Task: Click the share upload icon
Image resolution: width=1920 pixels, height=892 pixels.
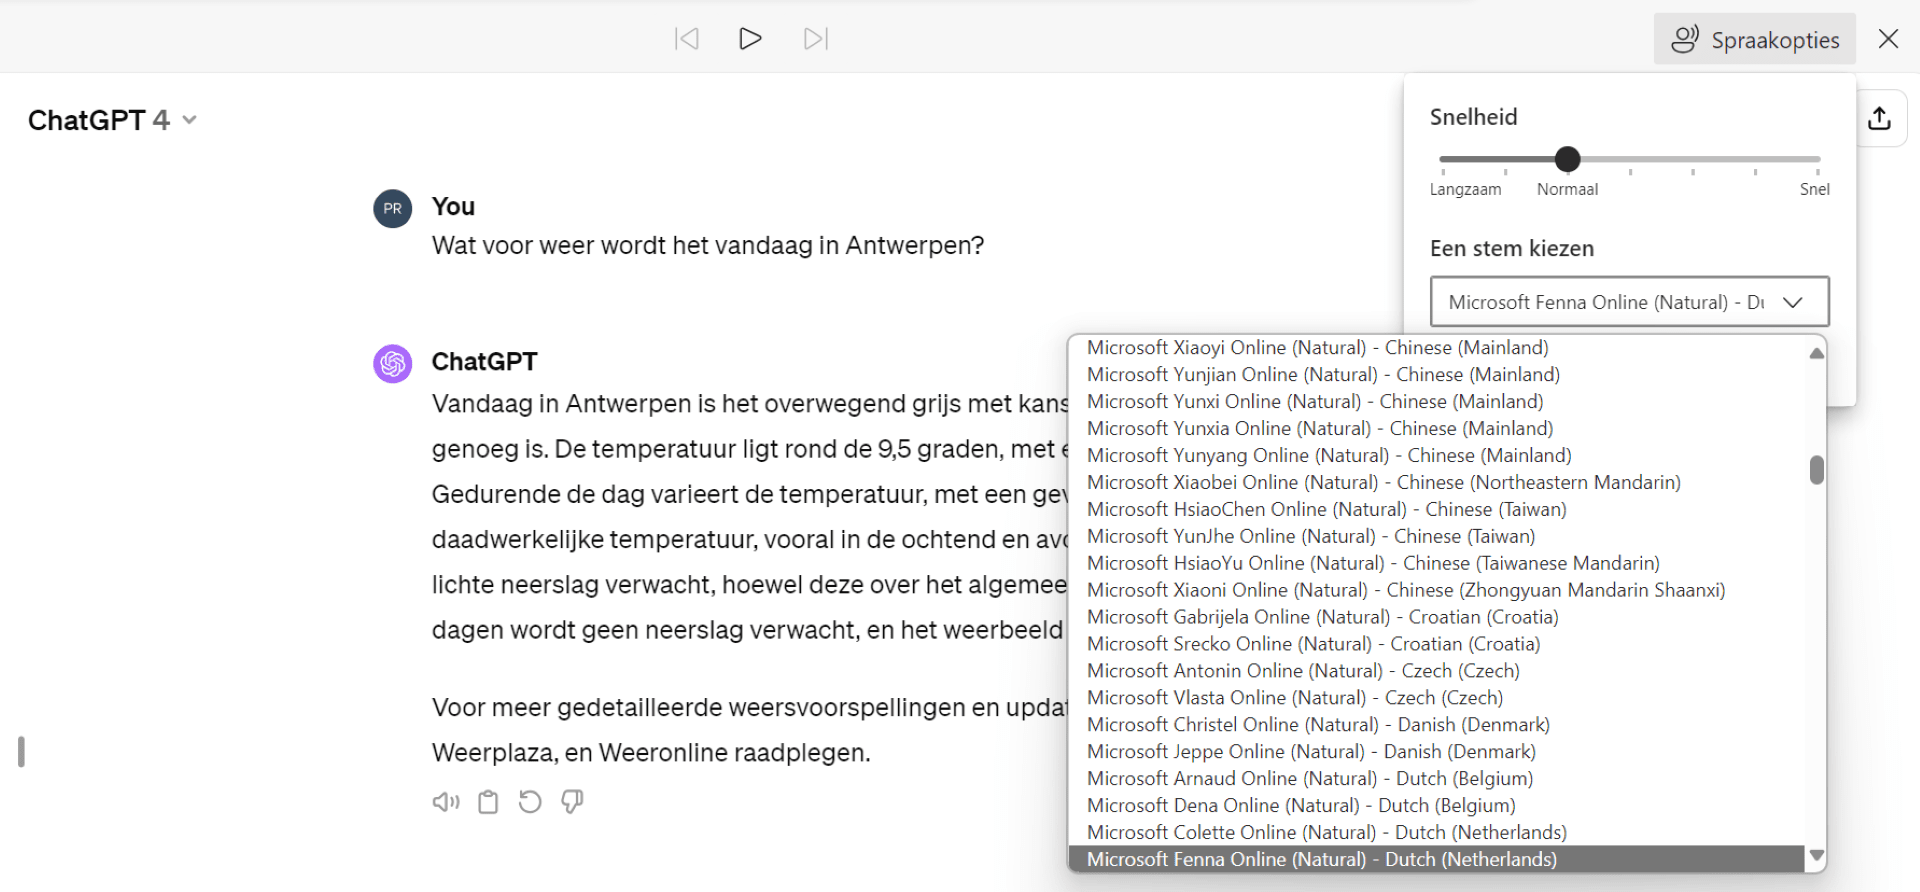Action: [x=1880, y=118]
